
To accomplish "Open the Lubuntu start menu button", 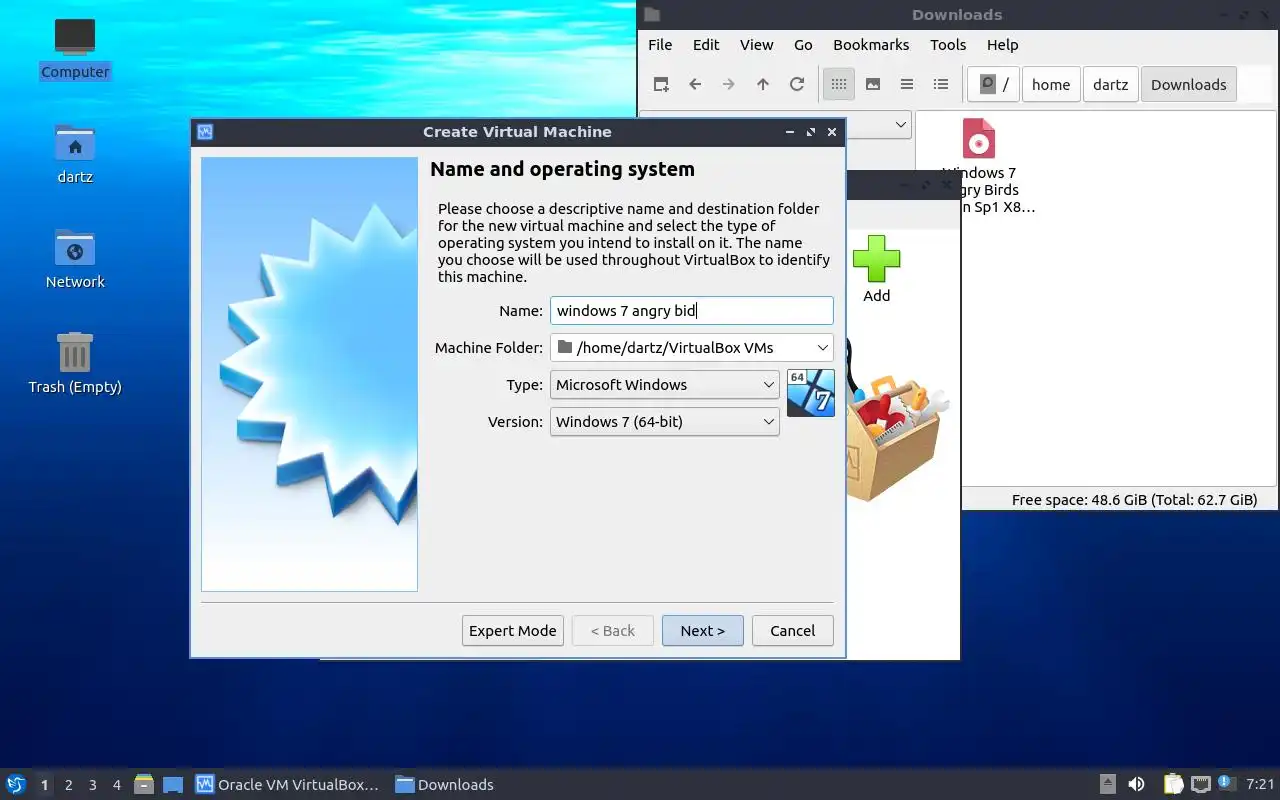I will click(16, 784).
